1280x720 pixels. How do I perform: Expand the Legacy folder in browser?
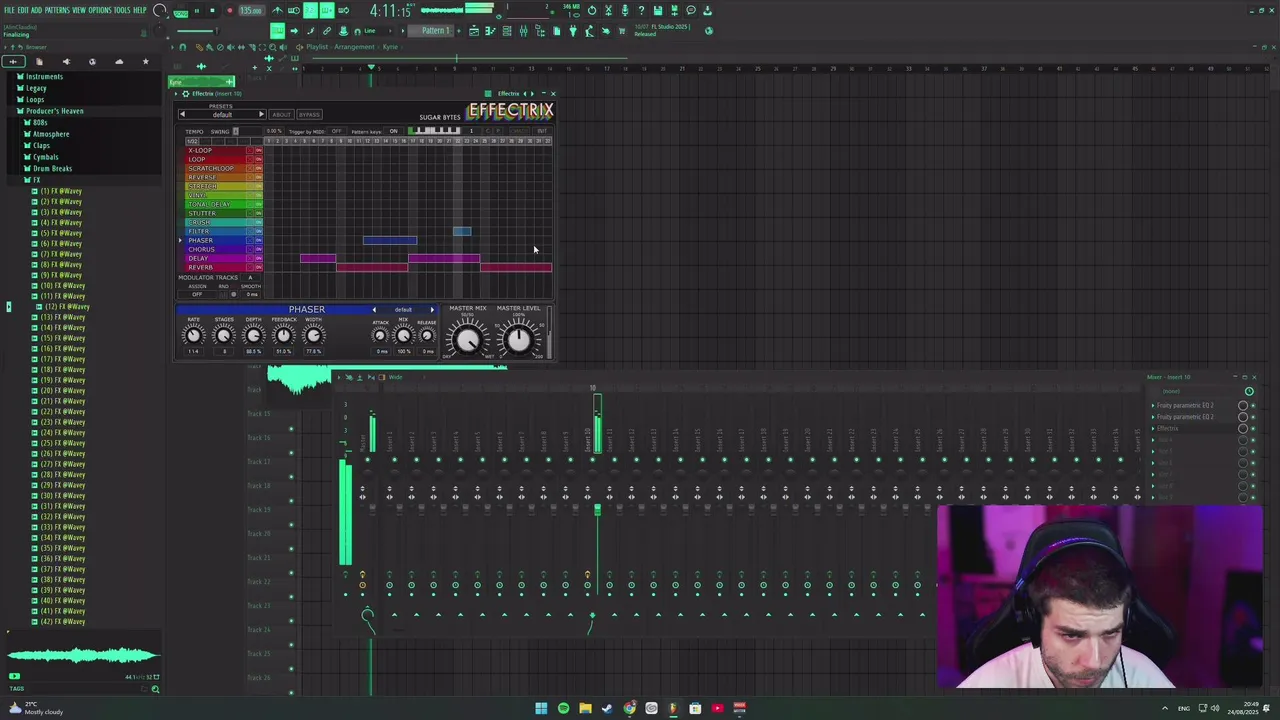[x=36, y=88]
